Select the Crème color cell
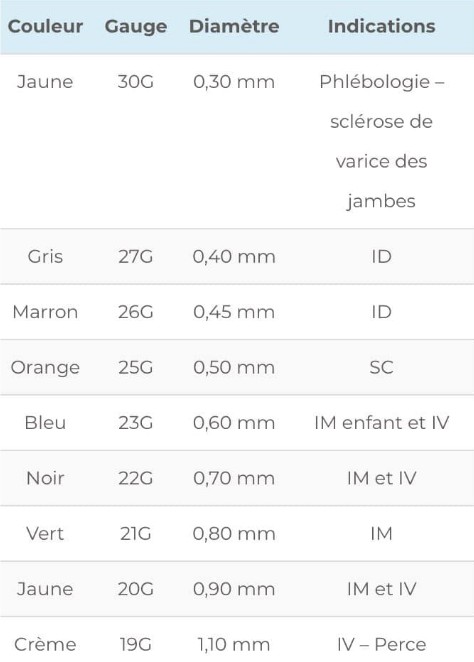Screen dimensions: 474x662 point(45,645)
